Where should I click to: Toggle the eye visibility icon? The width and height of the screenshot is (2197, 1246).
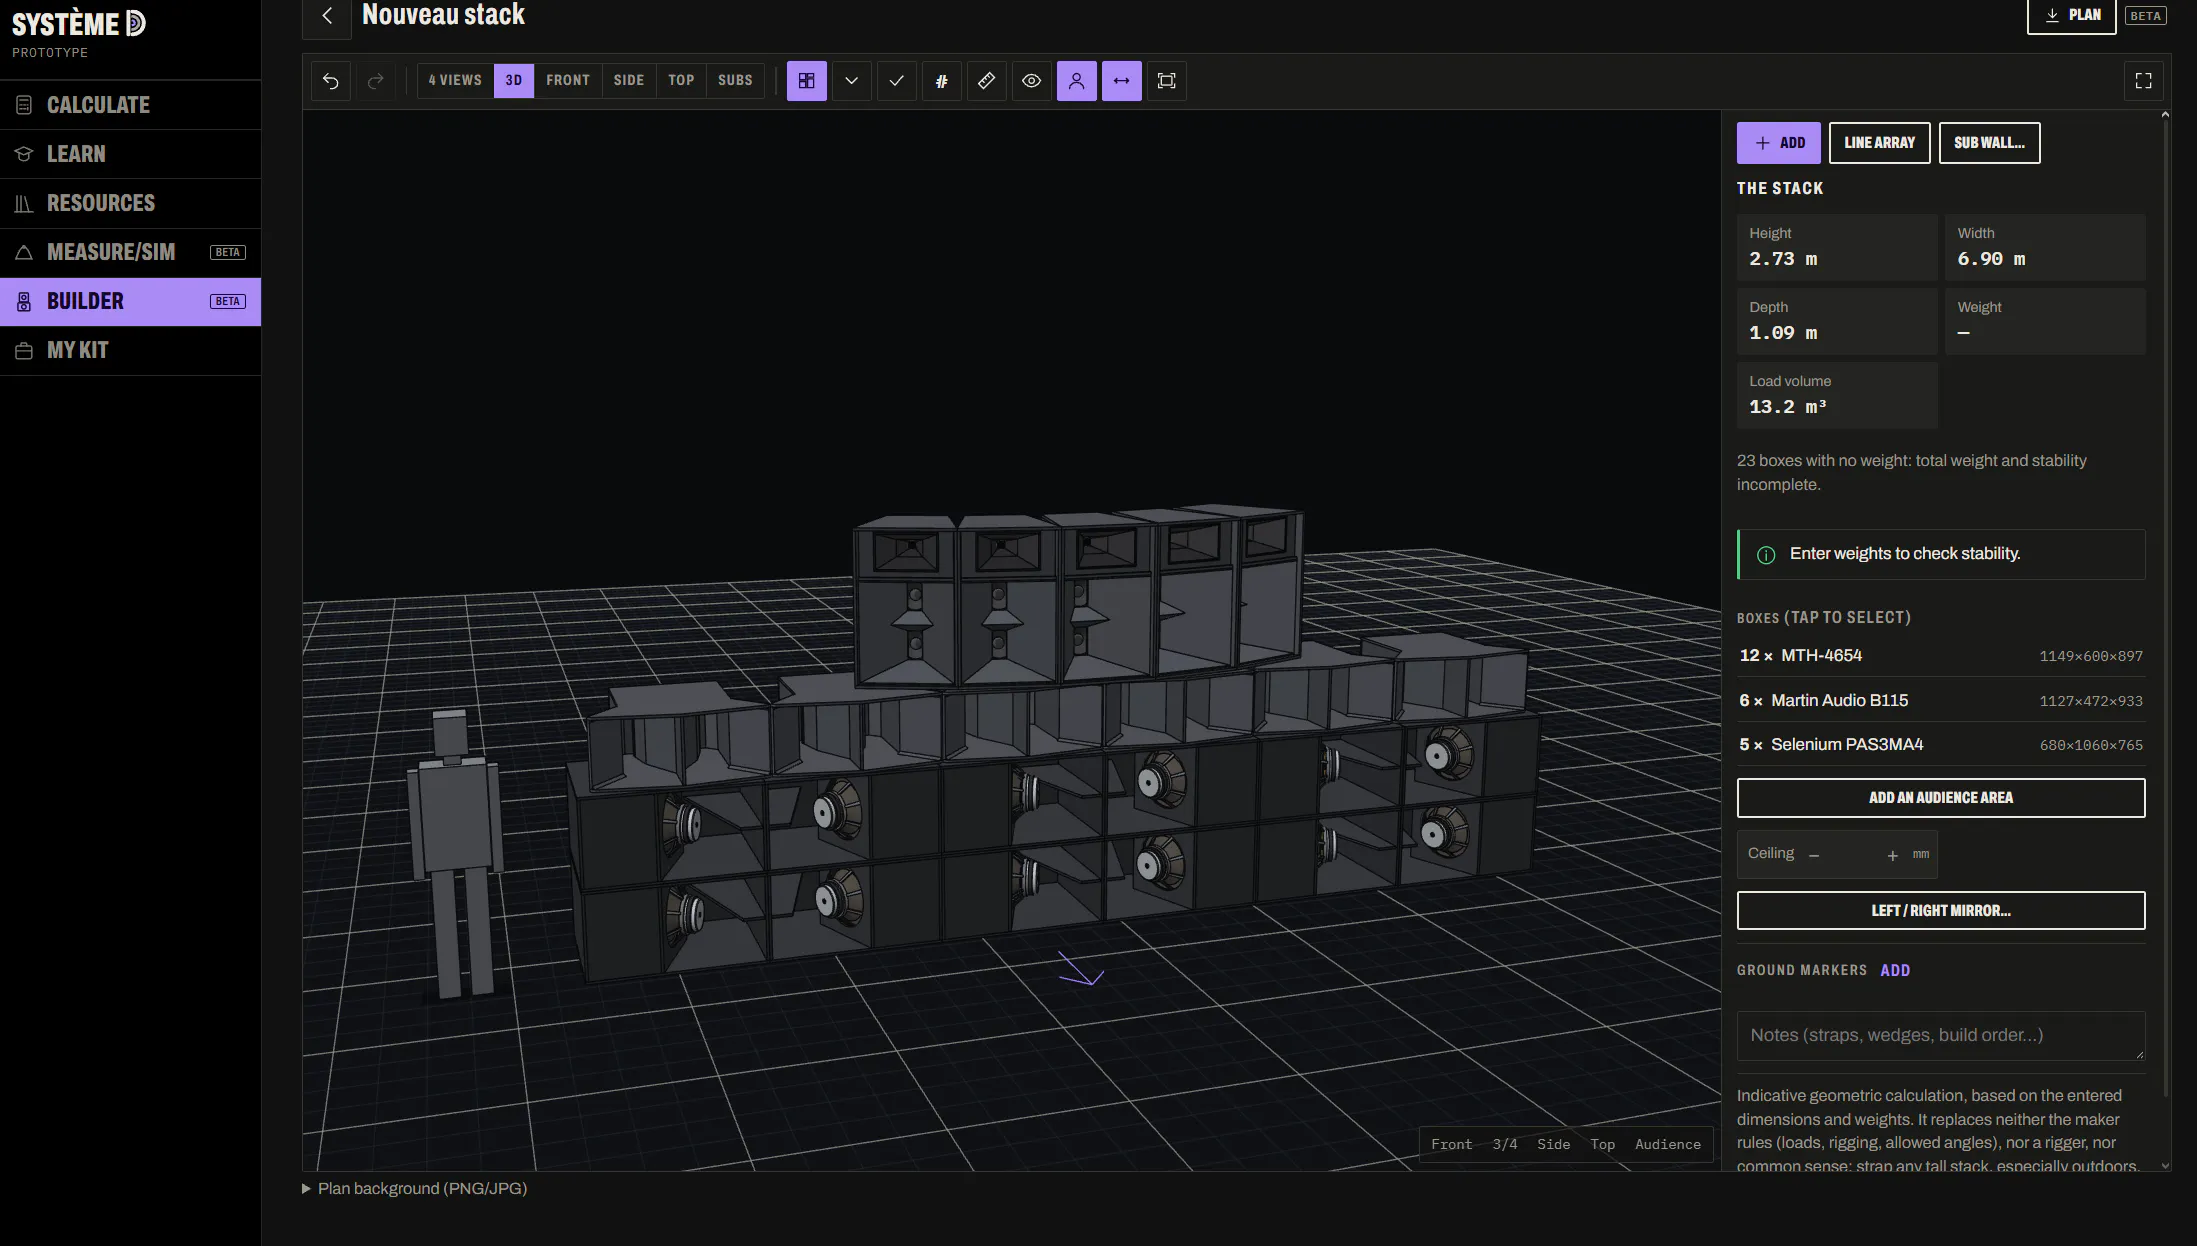(x=1031, y=81)
